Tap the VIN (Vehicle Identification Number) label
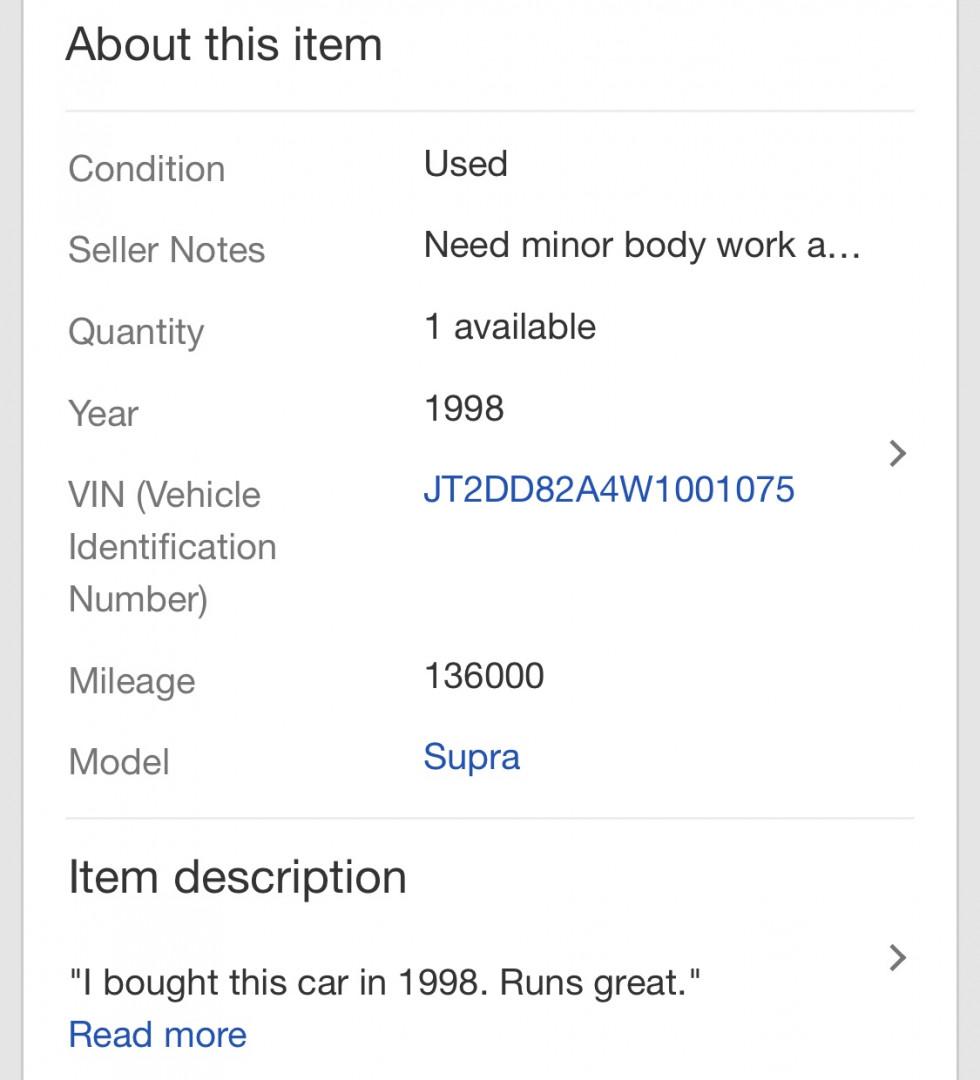980x1080 pixels. 171,547
